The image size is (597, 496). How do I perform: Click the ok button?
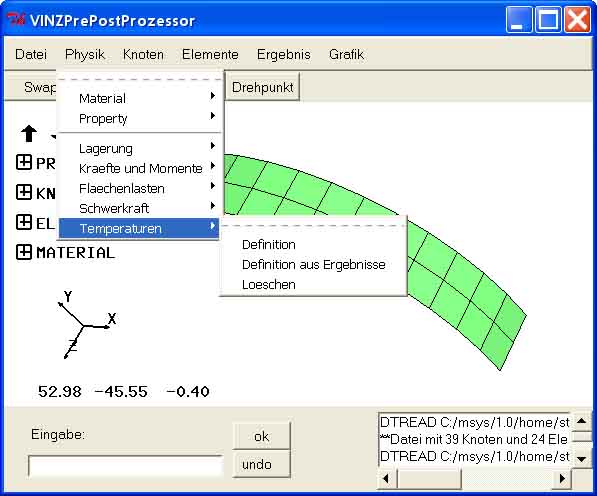pyautogui.click(x=262, y=436)
